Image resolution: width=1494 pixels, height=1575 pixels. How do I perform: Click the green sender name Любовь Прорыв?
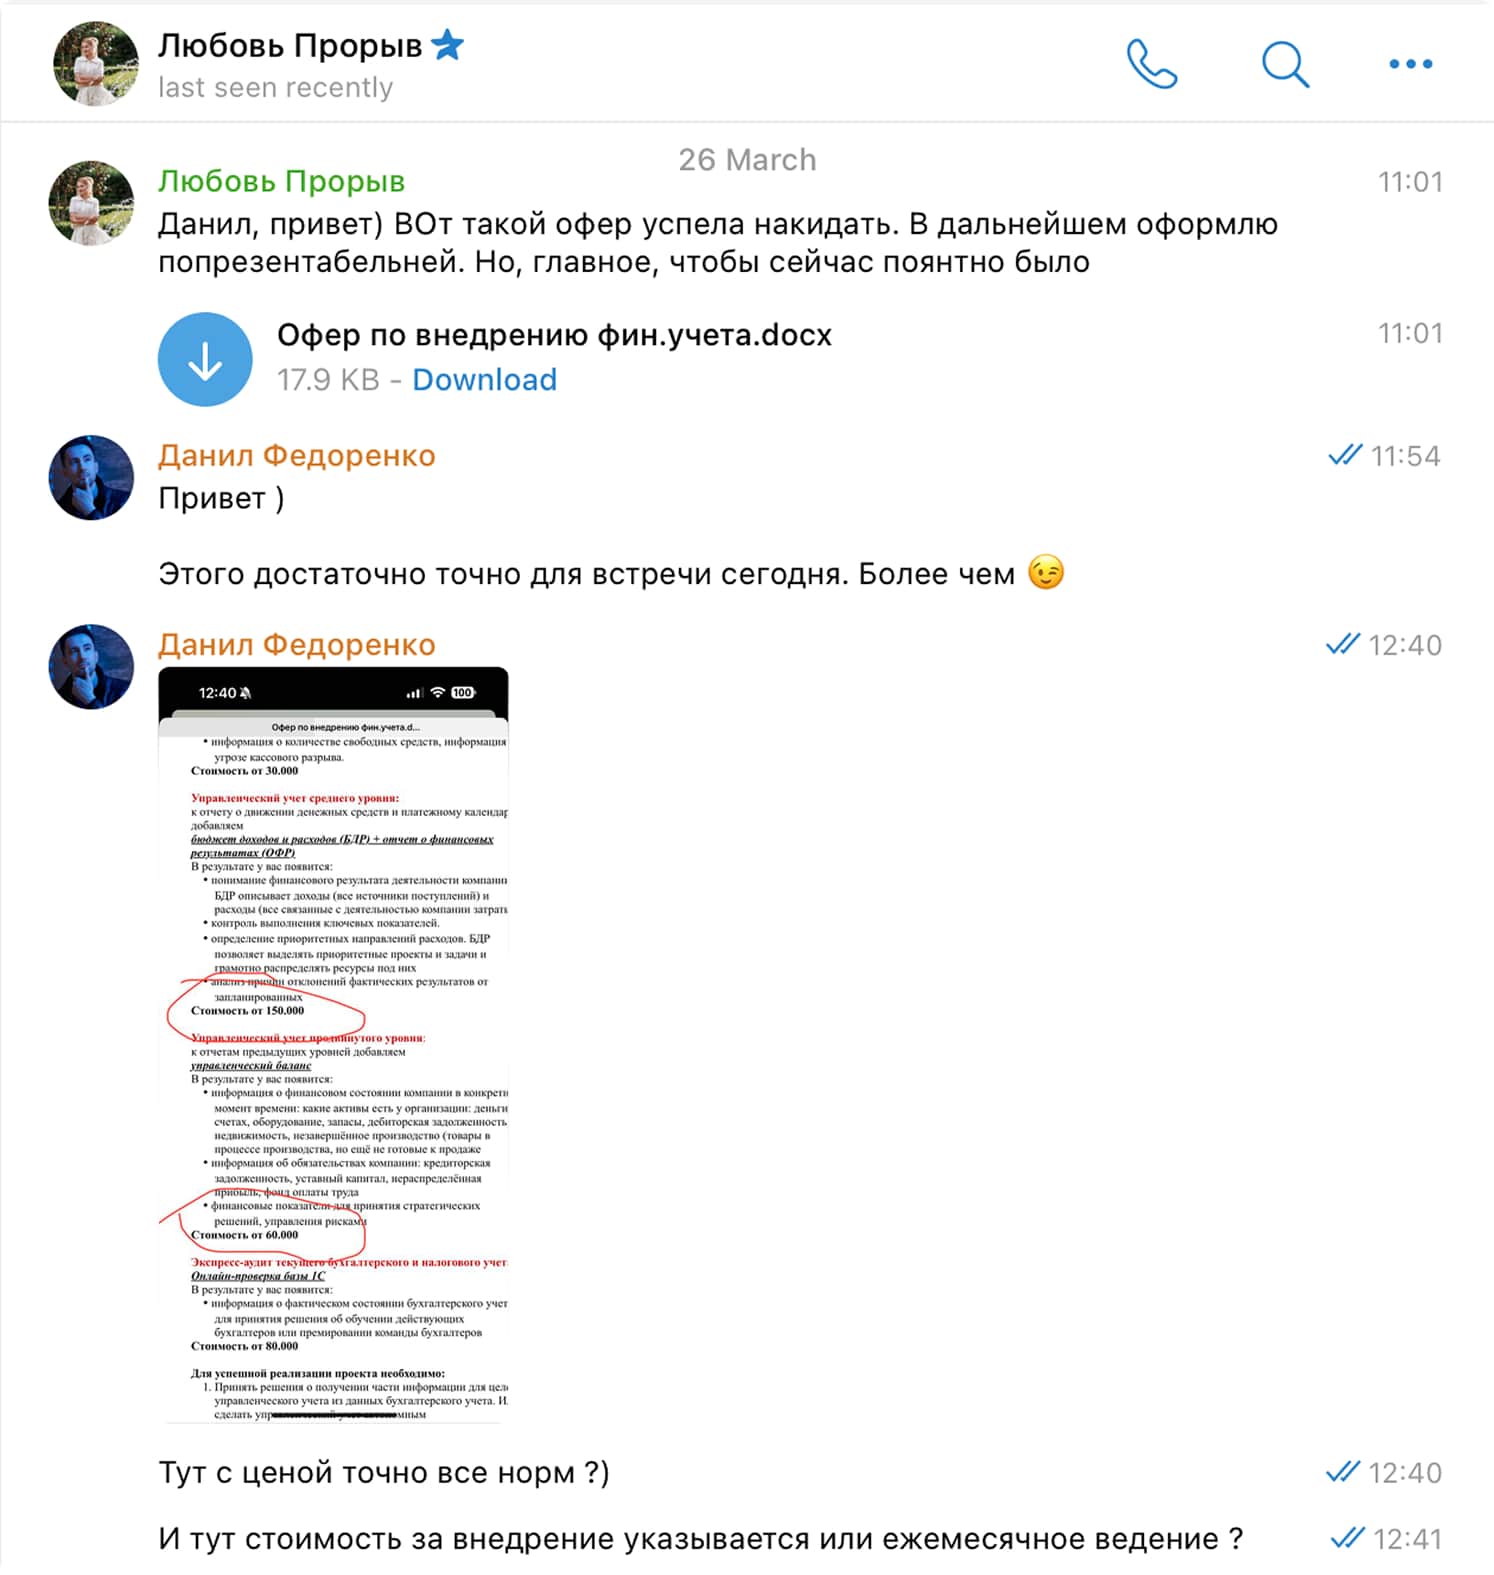coord(281,181)
